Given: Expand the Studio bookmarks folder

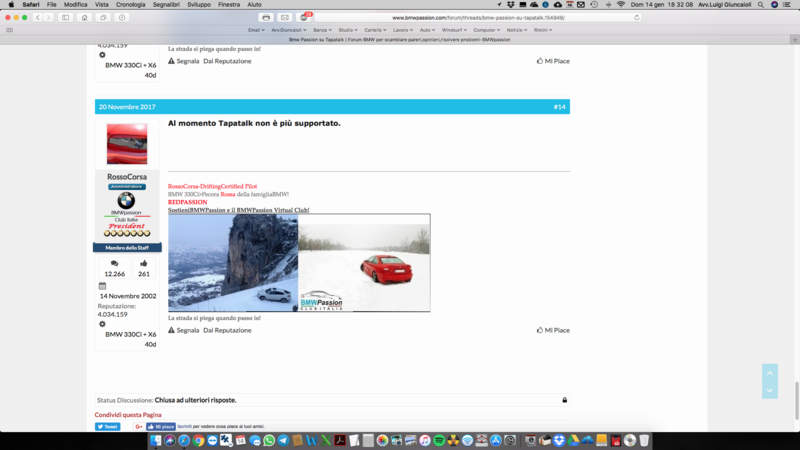Looking at the screenshot, I should pyautogui.click(x=347, y=30).
